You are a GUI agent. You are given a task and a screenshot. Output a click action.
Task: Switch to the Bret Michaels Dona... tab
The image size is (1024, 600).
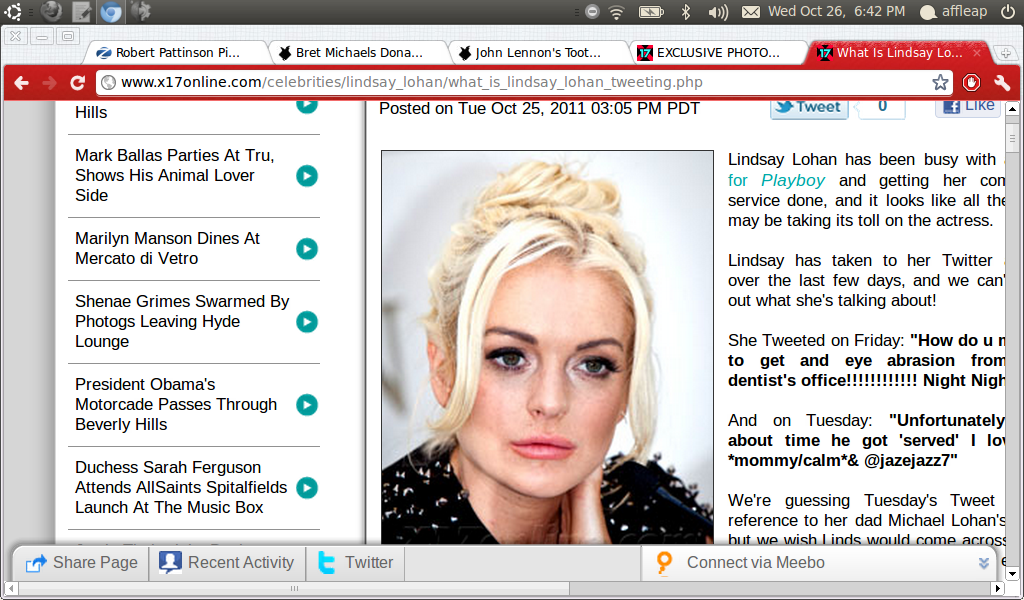[358, 53]
